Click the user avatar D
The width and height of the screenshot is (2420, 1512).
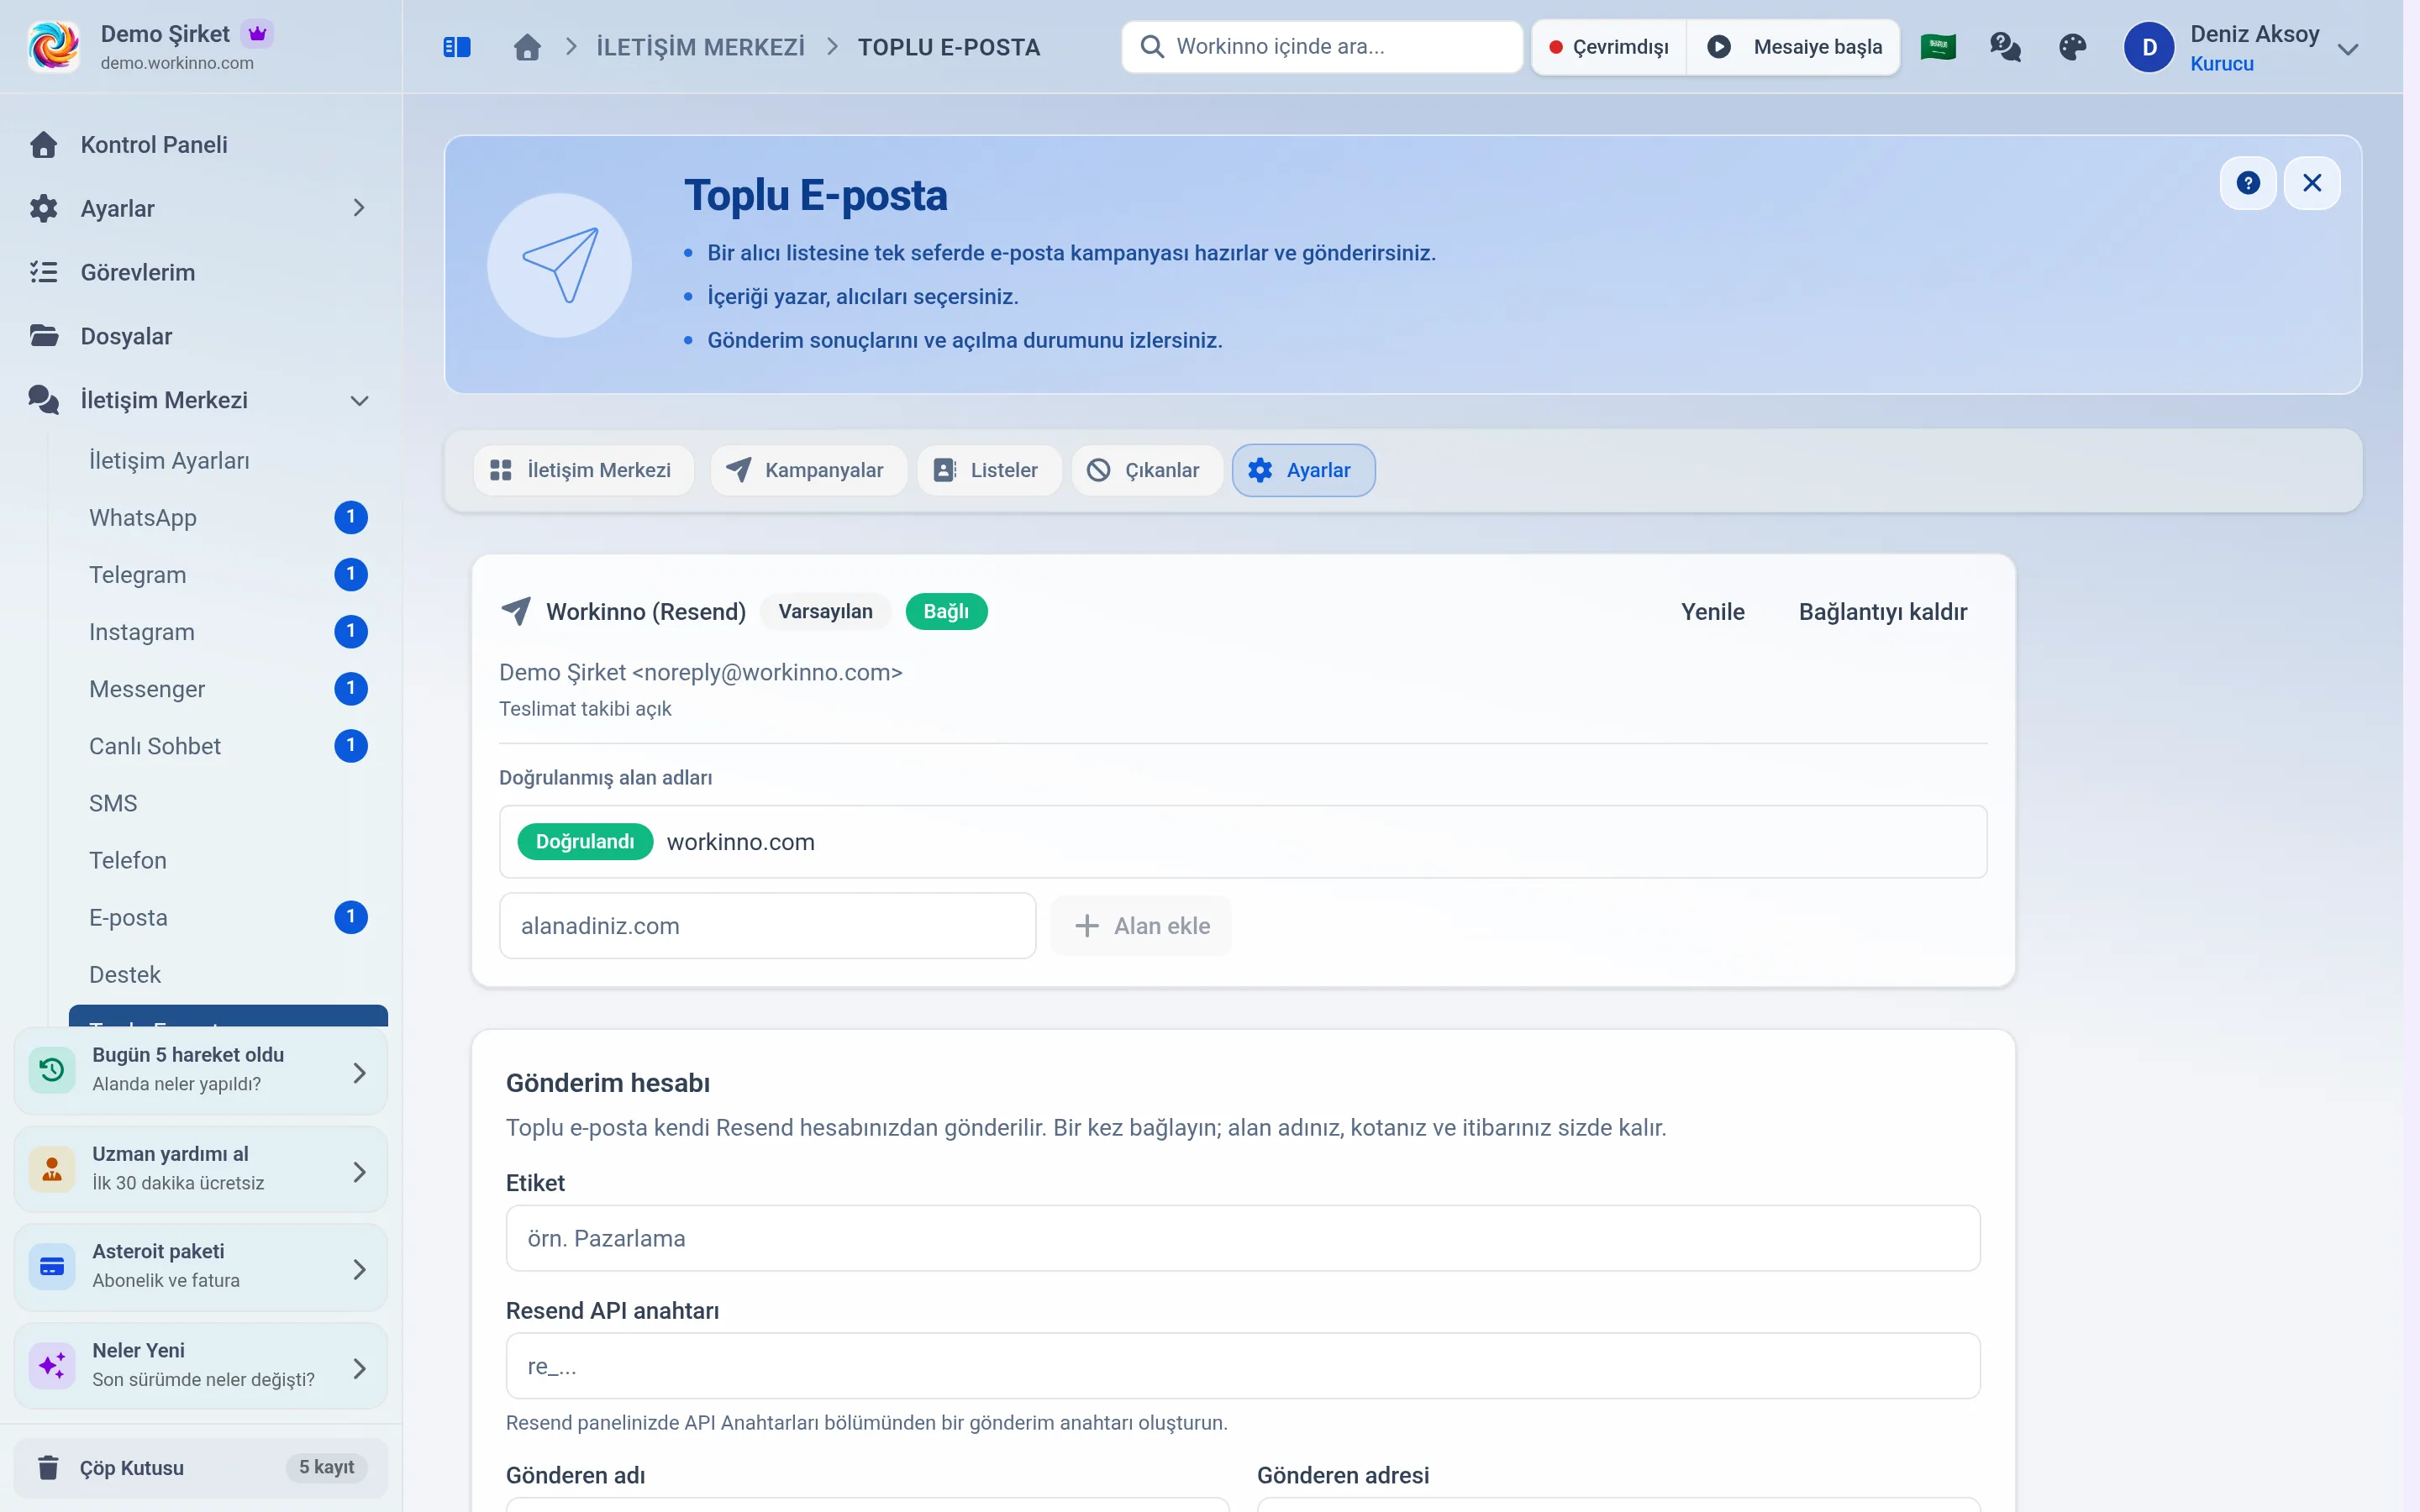[2149, 47]
